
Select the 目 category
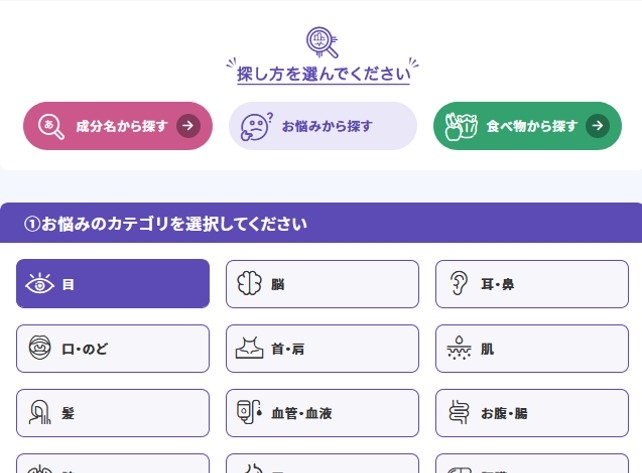113,284
